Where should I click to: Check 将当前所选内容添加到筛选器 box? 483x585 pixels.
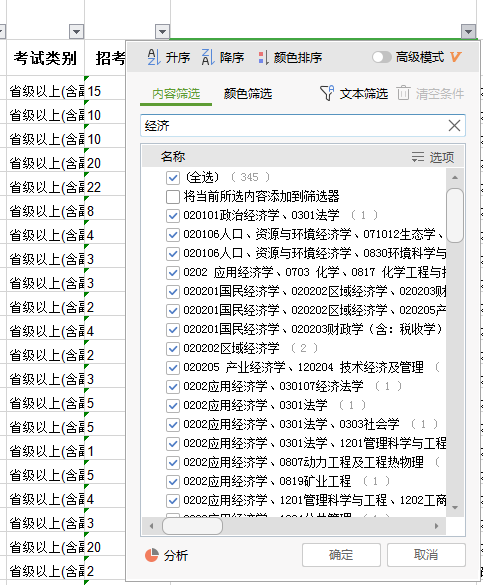(x=173, y=197)
